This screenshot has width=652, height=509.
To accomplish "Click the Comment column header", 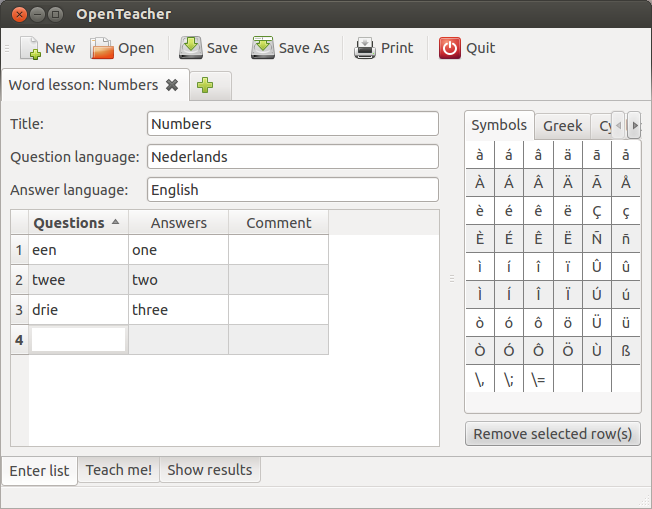I will (279, 223).
